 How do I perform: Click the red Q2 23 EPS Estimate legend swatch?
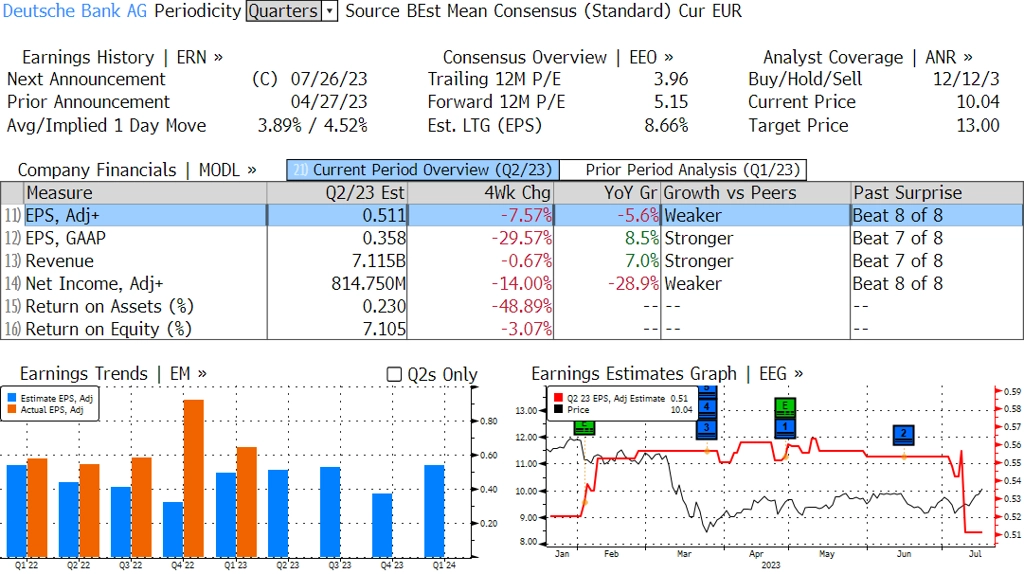pos(558,398)
